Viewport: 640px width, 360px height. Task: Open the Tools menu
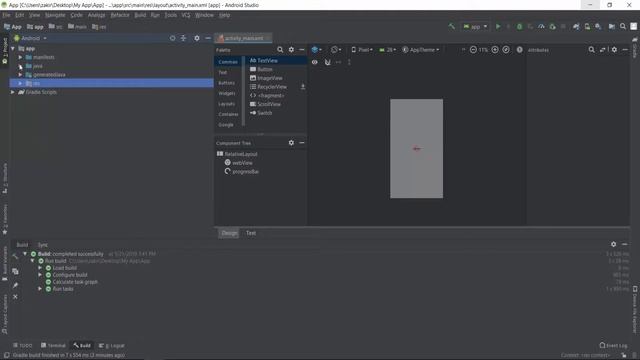coord(171,15)
